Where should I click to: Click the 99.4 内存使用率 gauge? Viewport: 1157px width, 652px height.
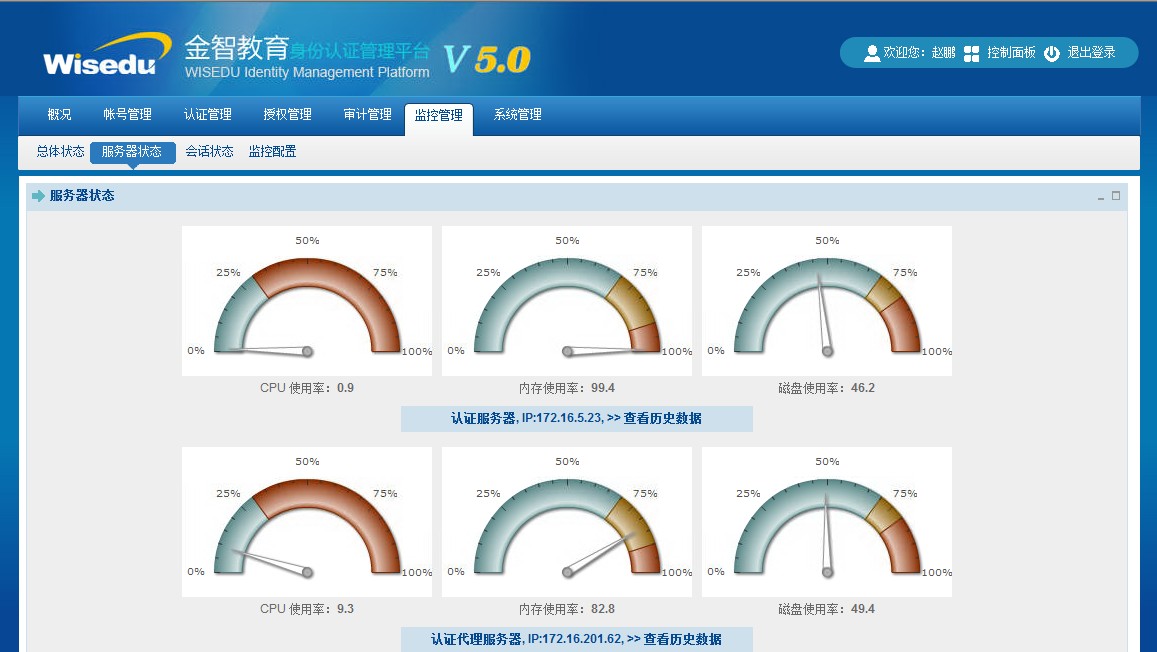567,301
